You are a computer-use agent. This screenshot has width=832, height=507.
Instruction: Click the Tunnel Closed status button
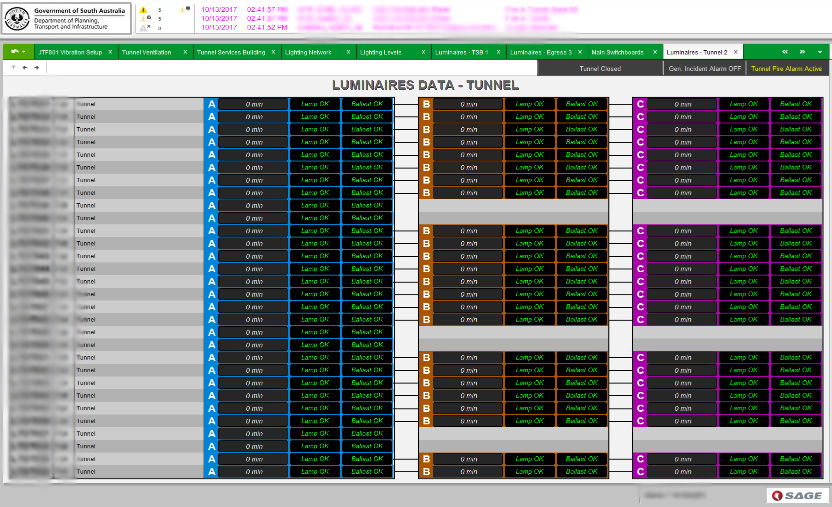[x=600, y=68]
